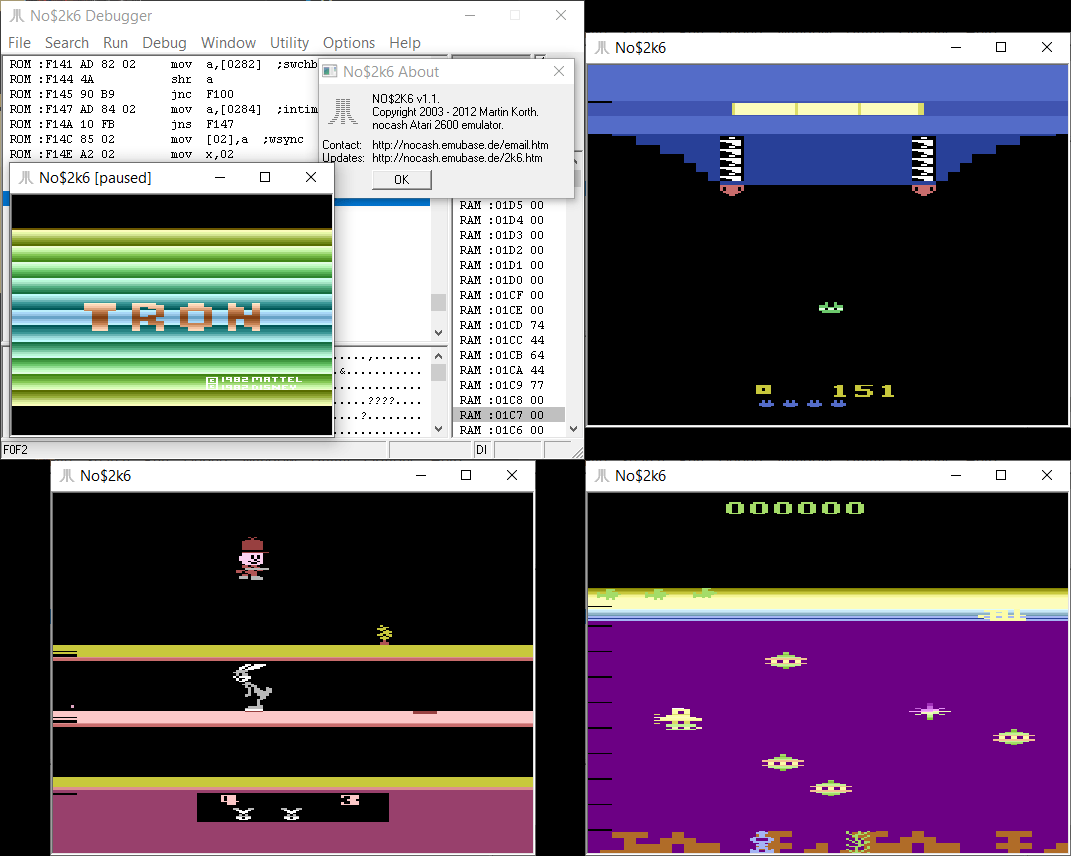
Task: Close the bottom-right game window
Action: click(1046, 475)
